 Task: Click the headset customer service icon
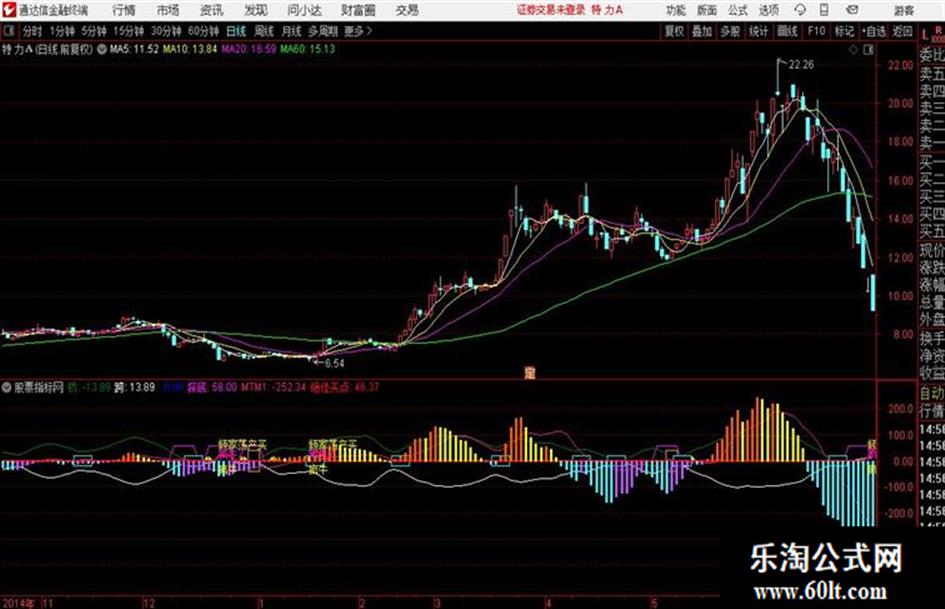point(800,10)
